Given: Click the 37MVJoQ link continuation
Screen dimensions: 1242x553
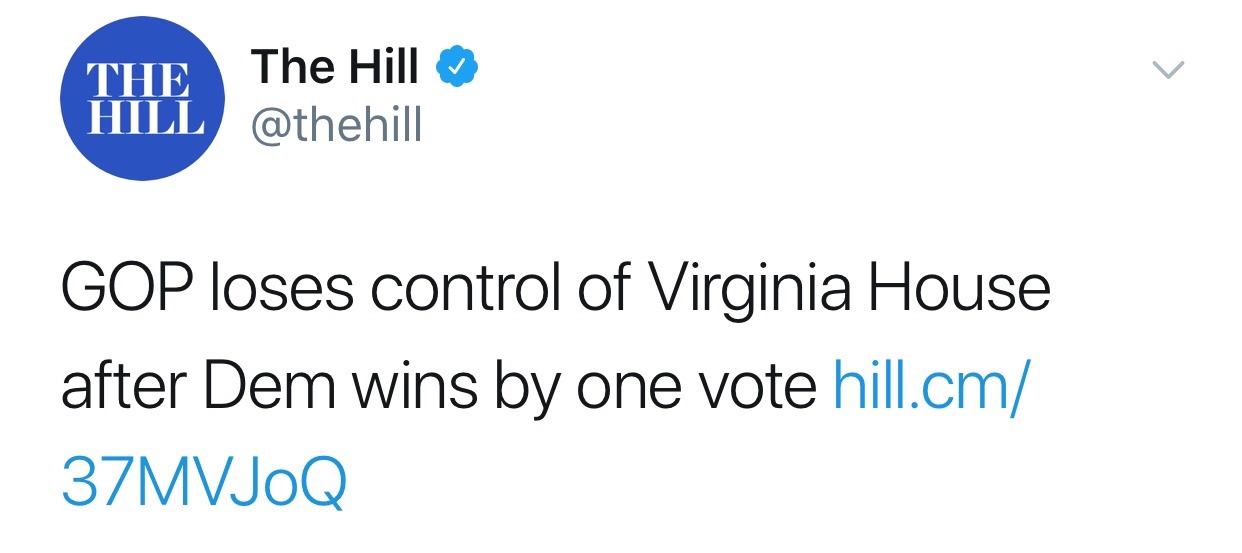Looking at the screenshot, I should [x=204, y=481].
